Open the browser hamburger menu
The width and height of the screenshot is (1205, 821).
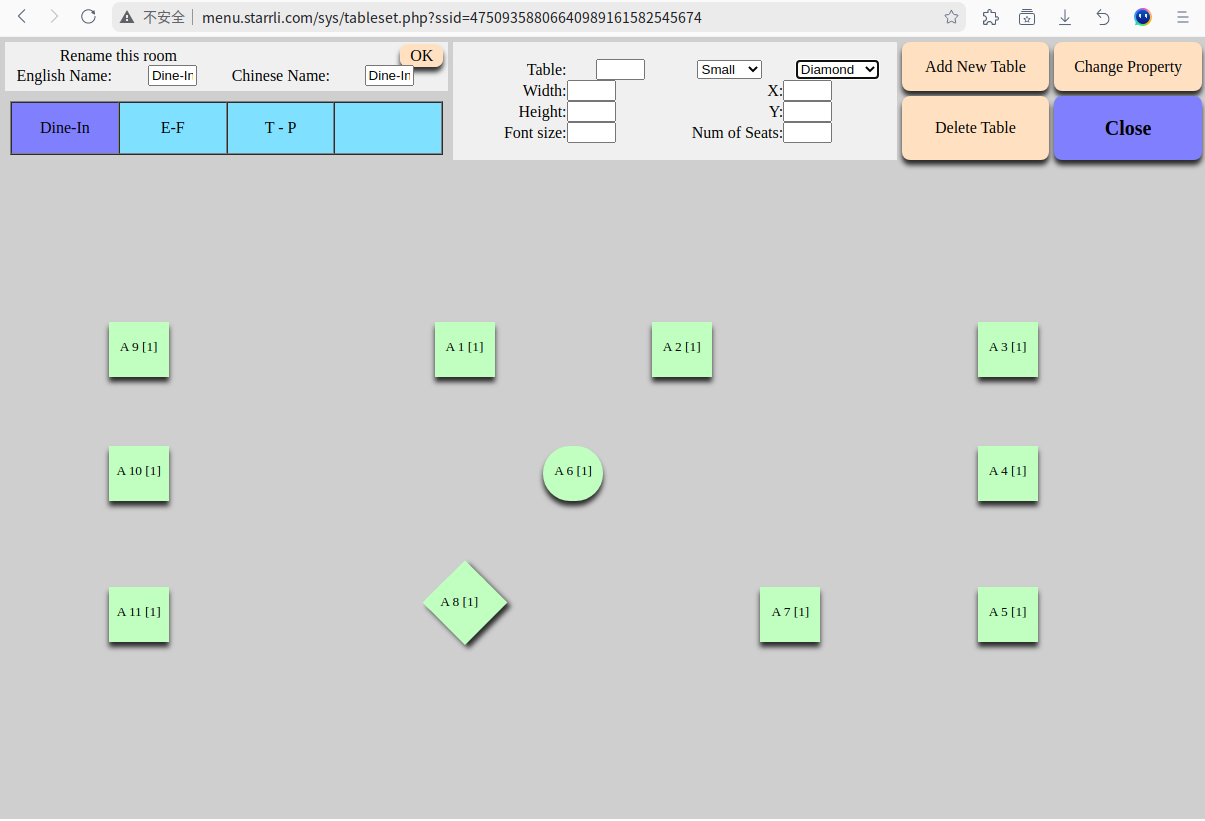(x=1182, y=17)
